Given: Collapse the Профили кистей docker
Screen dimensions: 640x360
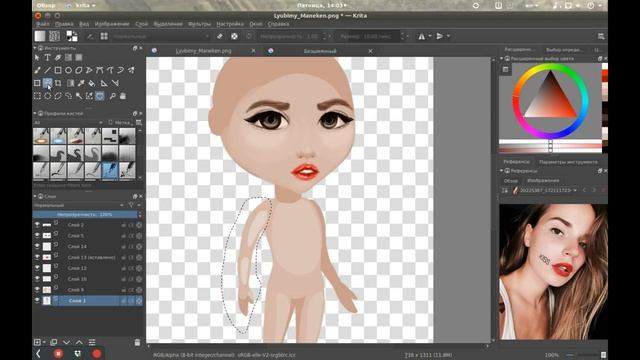Looking at the screenshot, I should (35, 113).
